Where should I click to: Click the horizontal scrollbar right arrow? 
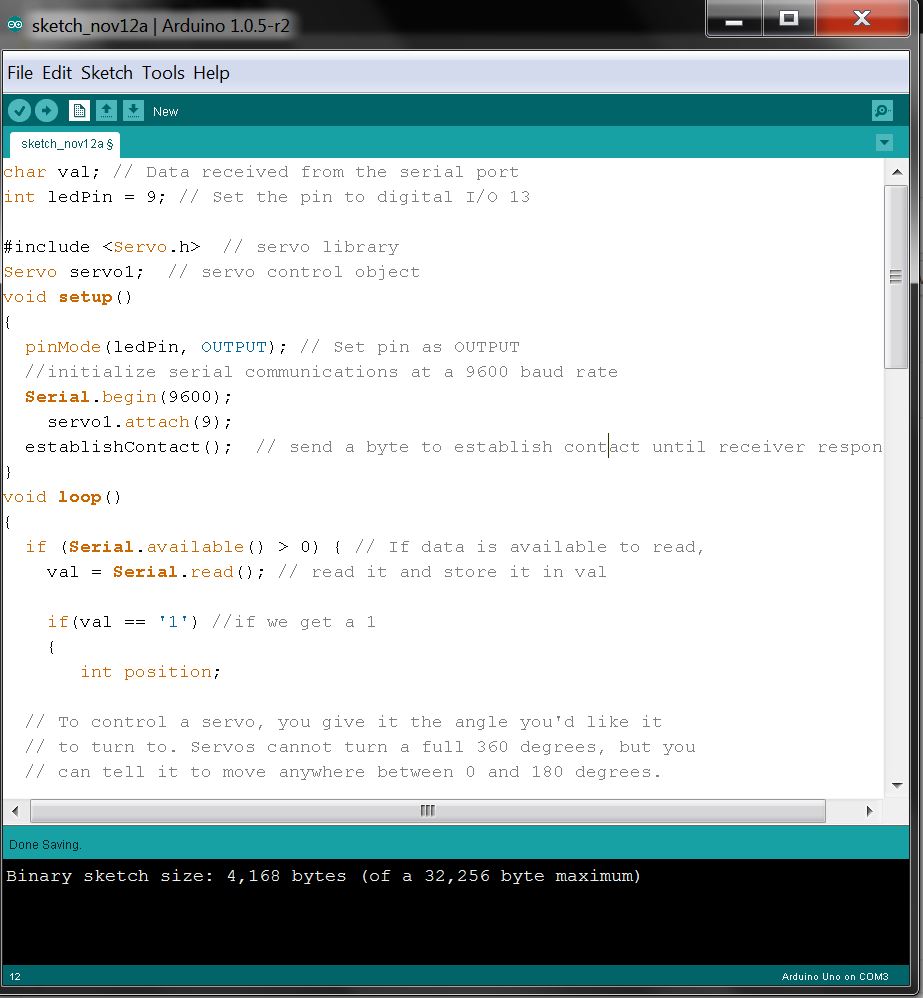(870, 811)
